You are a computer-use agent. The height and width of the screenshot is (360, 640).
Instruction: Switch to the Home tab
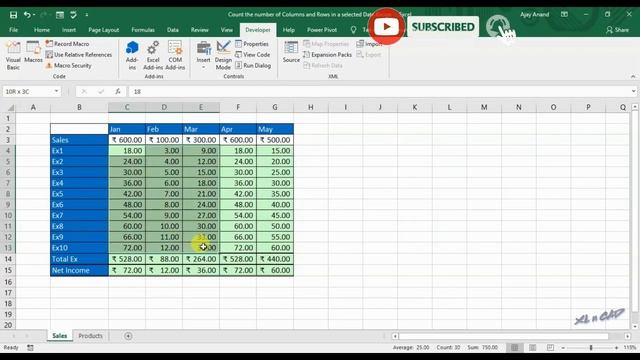coord(42,30)
